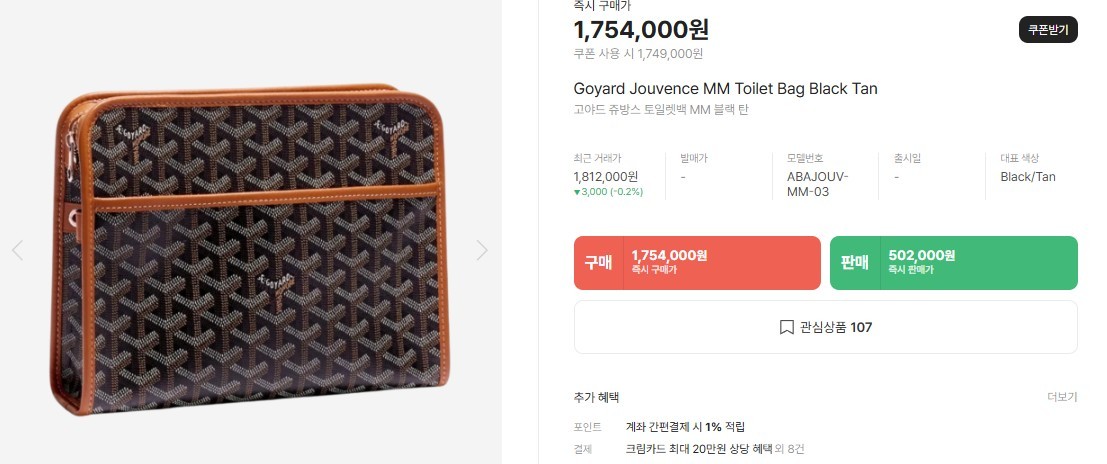Go to the next product image

[482, 250]
